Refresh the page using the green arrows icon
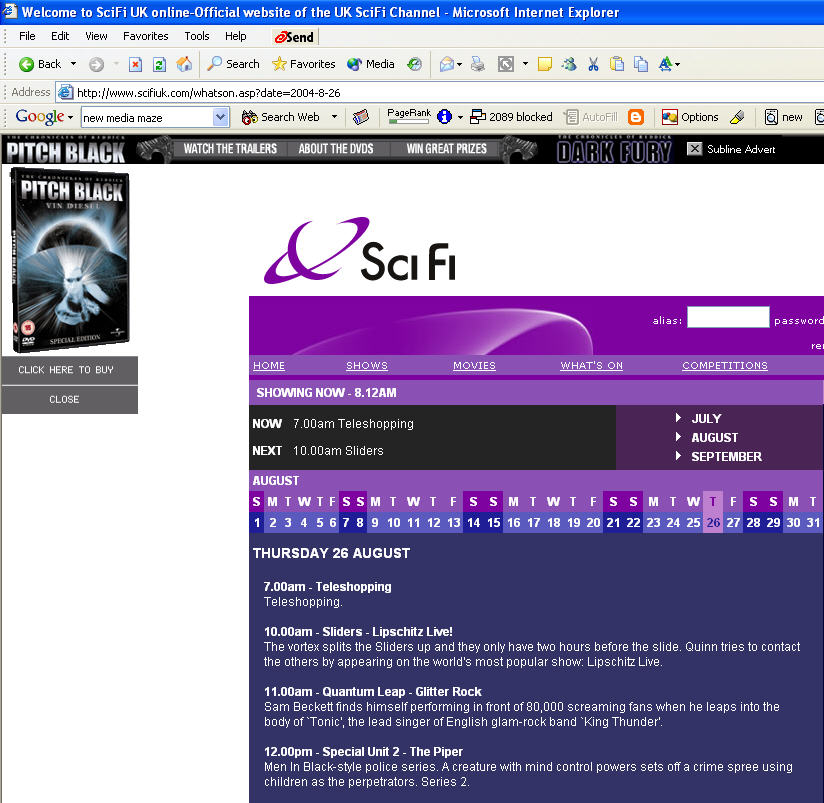 (x=159, y=64)
